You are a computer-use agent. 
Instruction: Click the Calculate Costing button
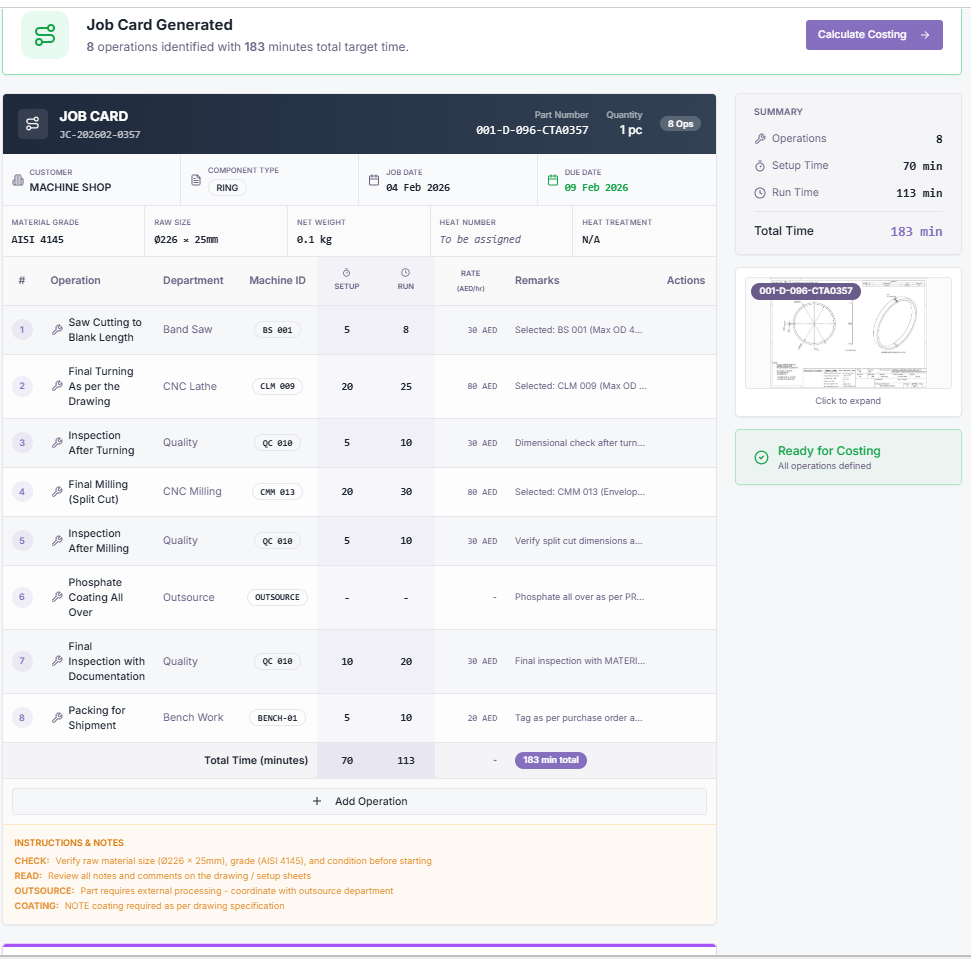coord(873,35)
